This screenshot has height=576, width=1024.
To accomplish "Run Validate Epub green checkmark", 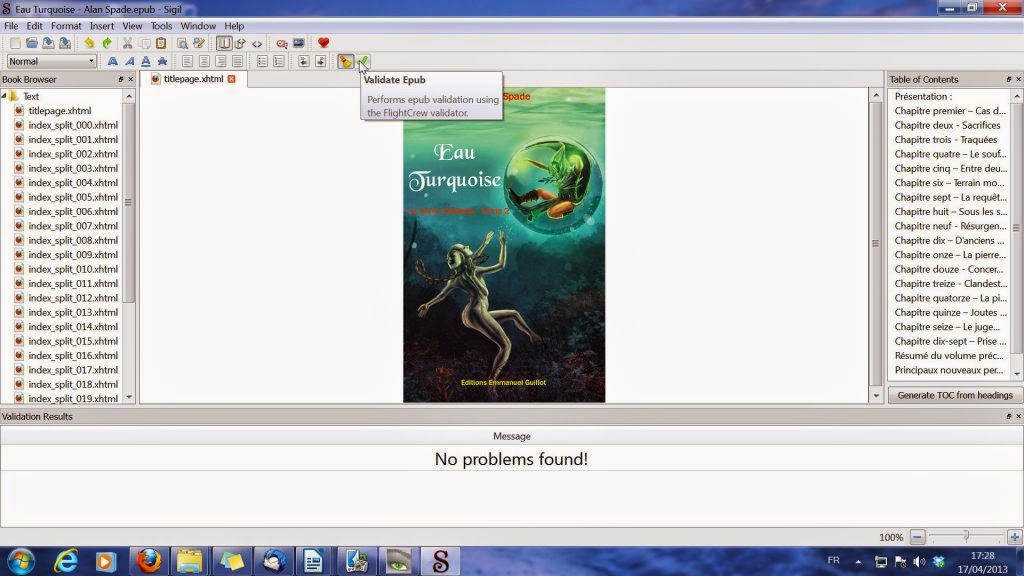I will [x=362, y=61].
